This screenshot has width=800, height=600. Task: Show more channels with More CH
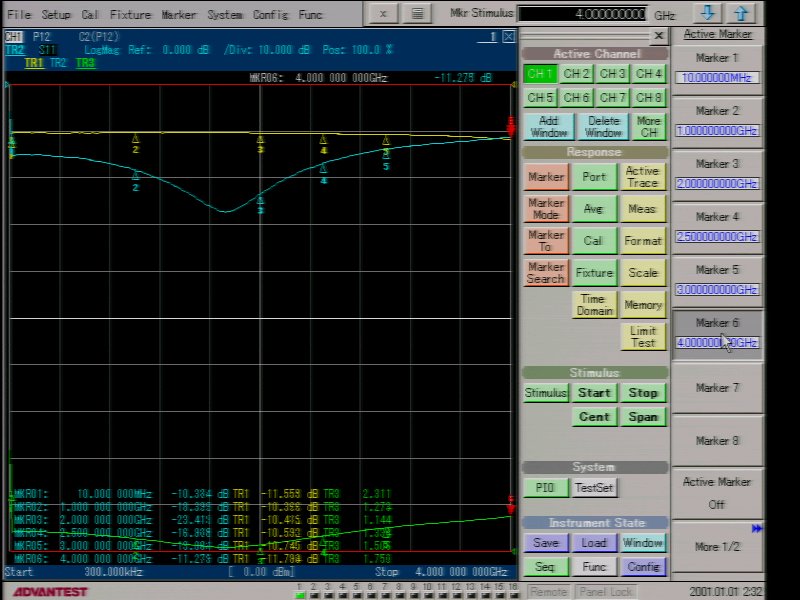pos(648,126)
